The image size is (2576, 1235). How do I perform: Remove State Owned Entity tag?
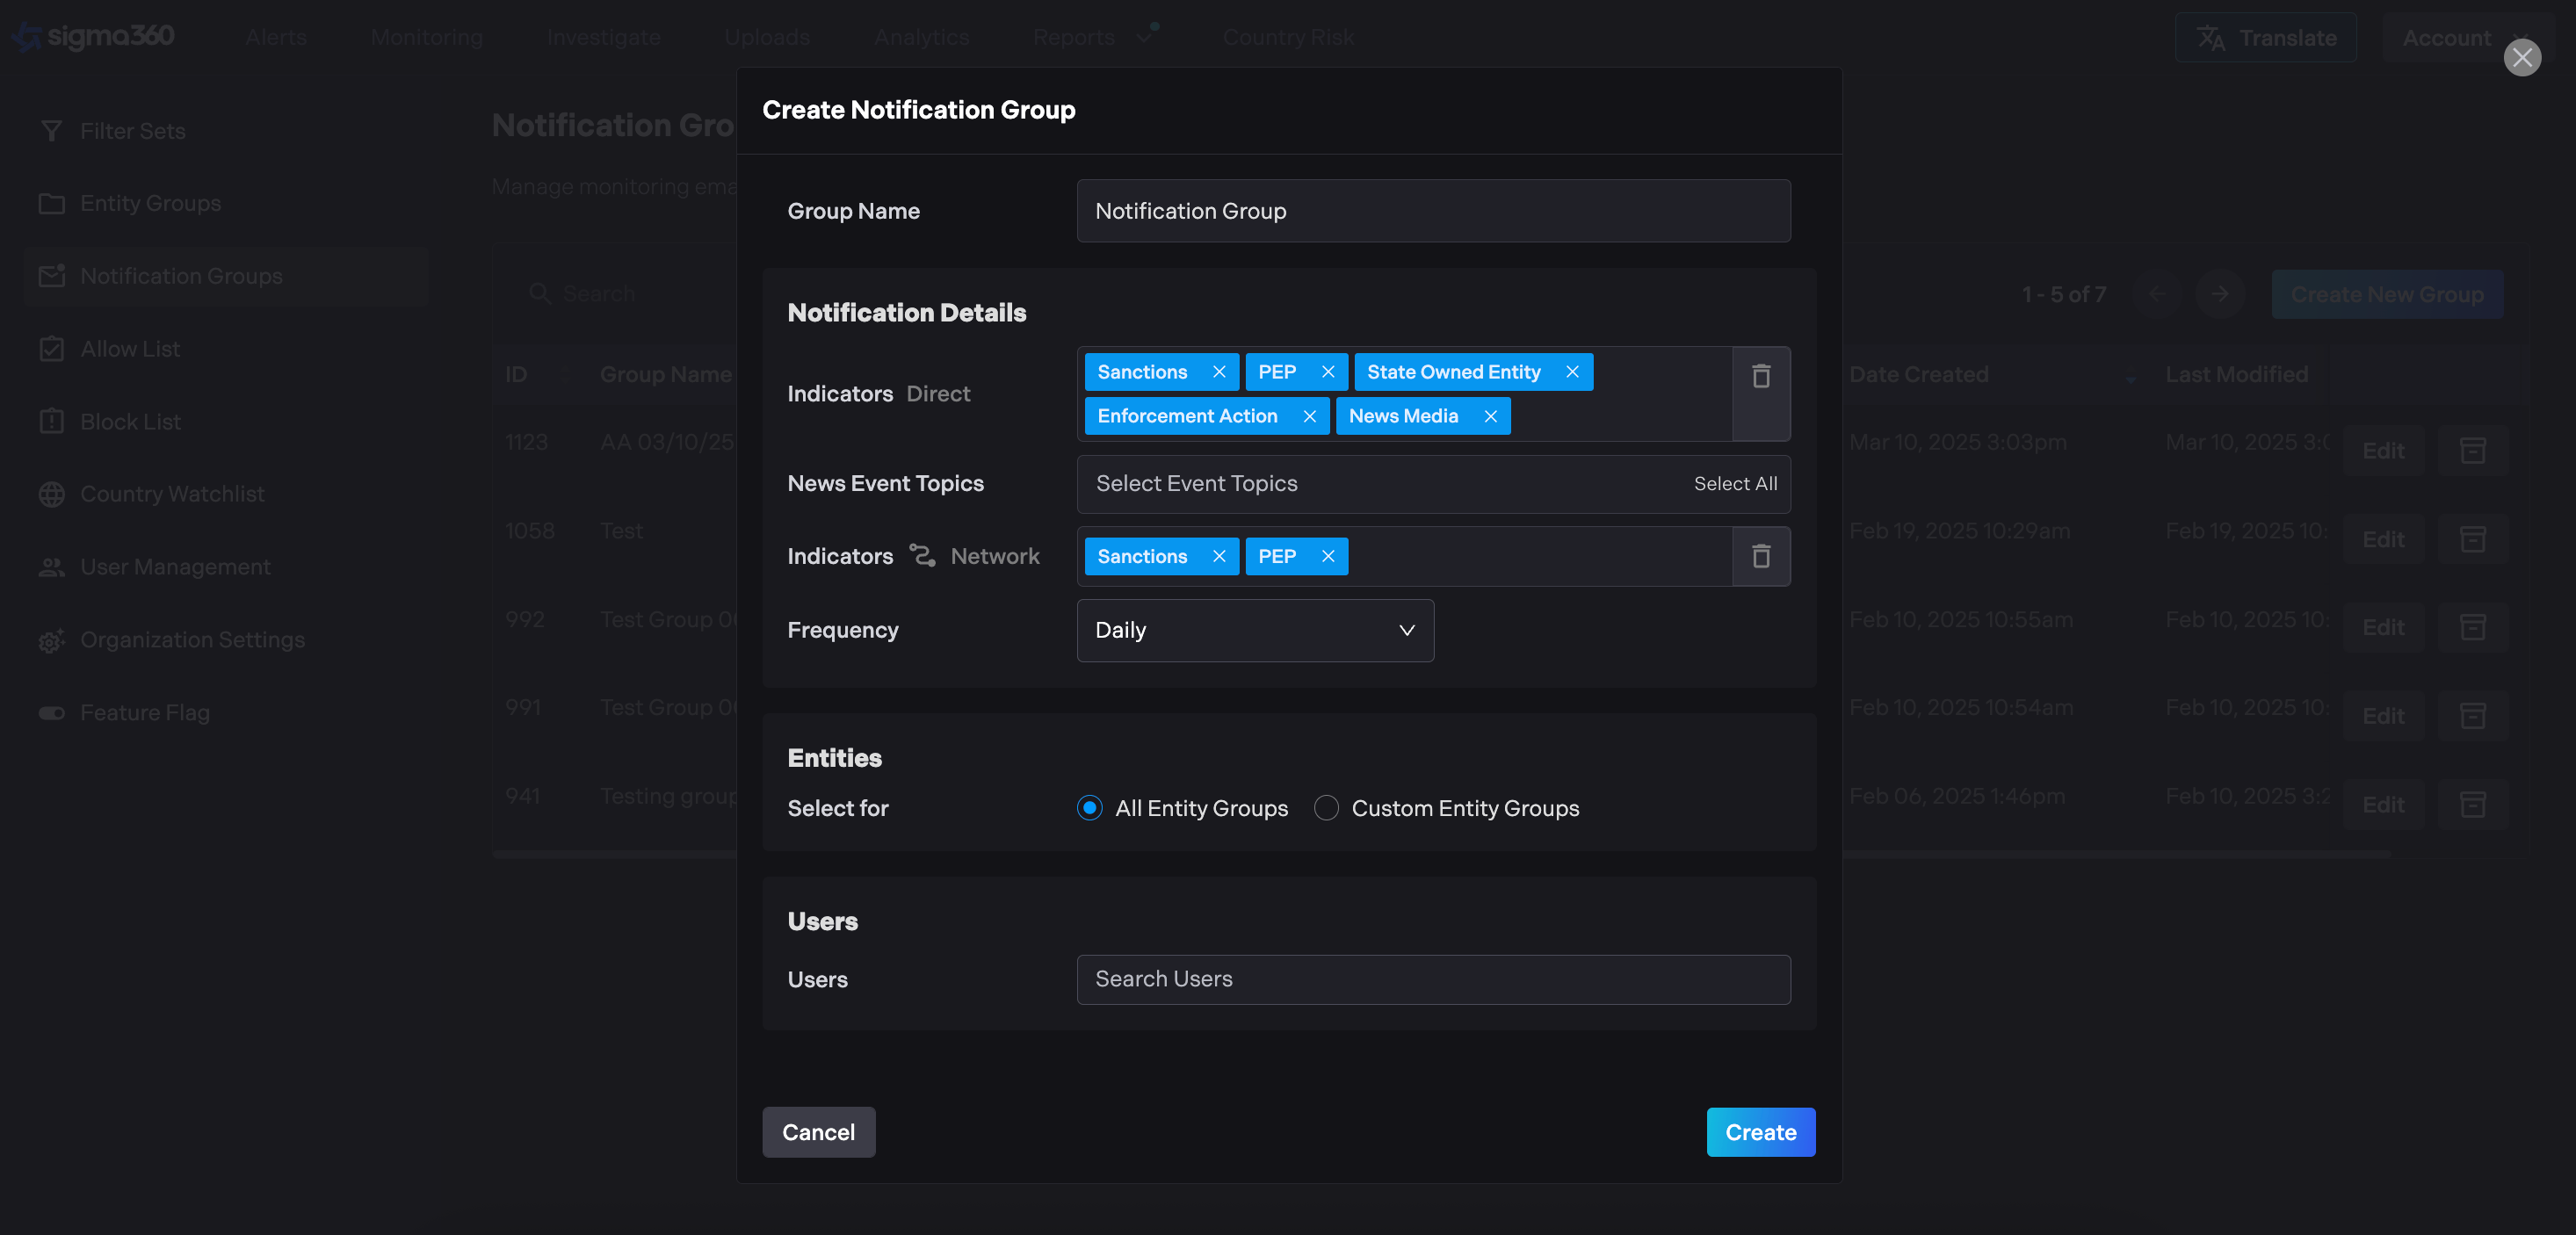pyautogui.click(x=1572, y=372)
